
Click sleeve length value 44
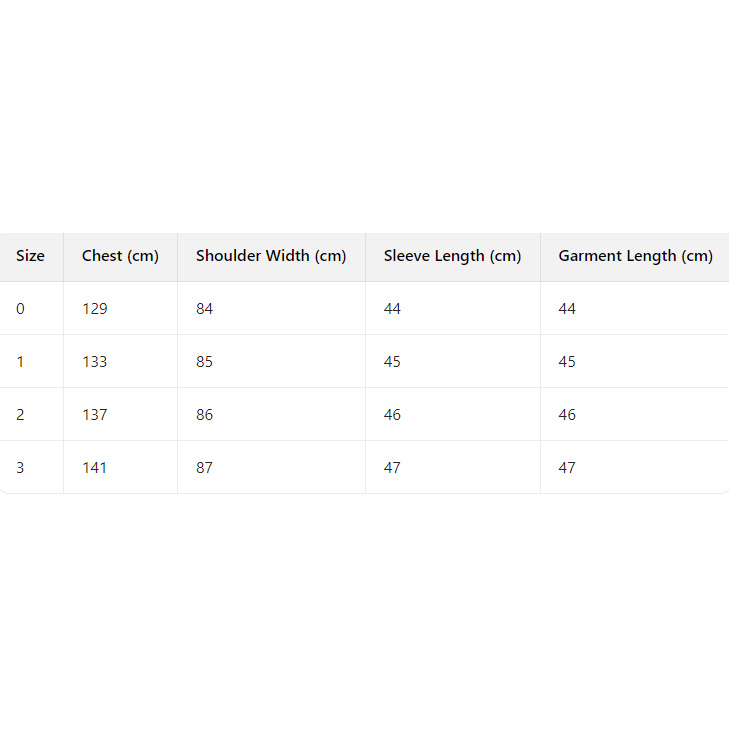[x=392, y=309]
